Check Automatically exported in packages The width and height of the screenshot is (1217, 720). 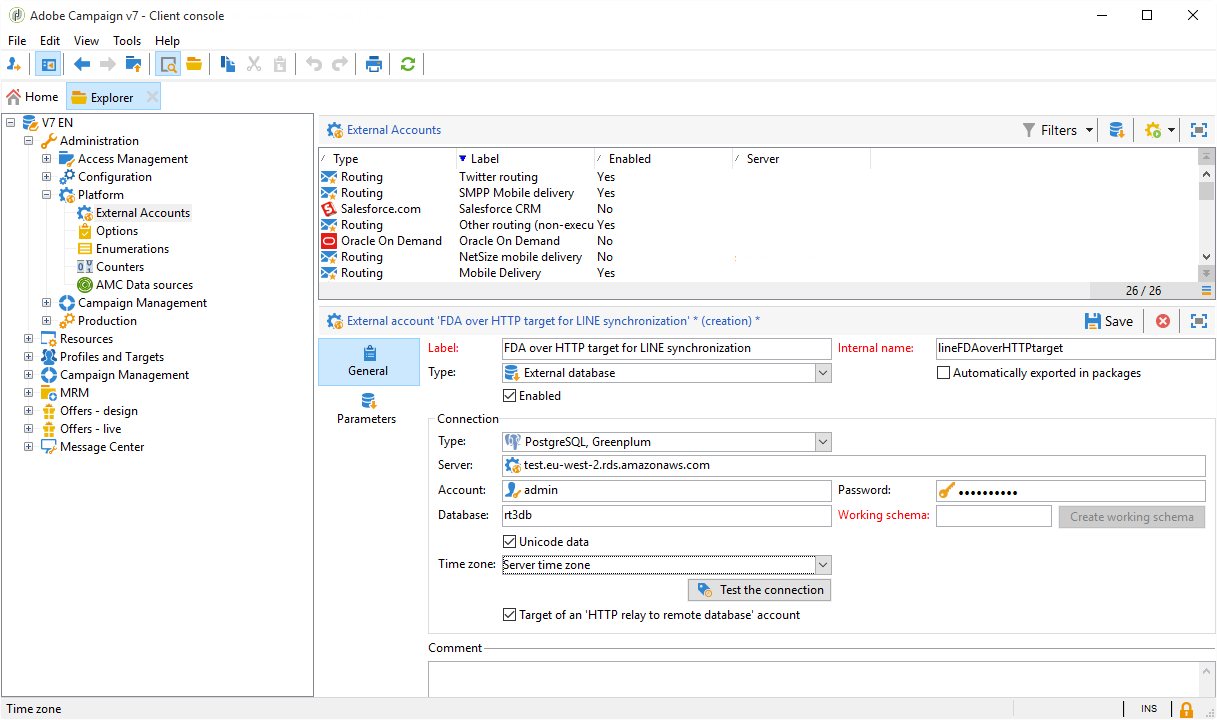coord(943,373)
